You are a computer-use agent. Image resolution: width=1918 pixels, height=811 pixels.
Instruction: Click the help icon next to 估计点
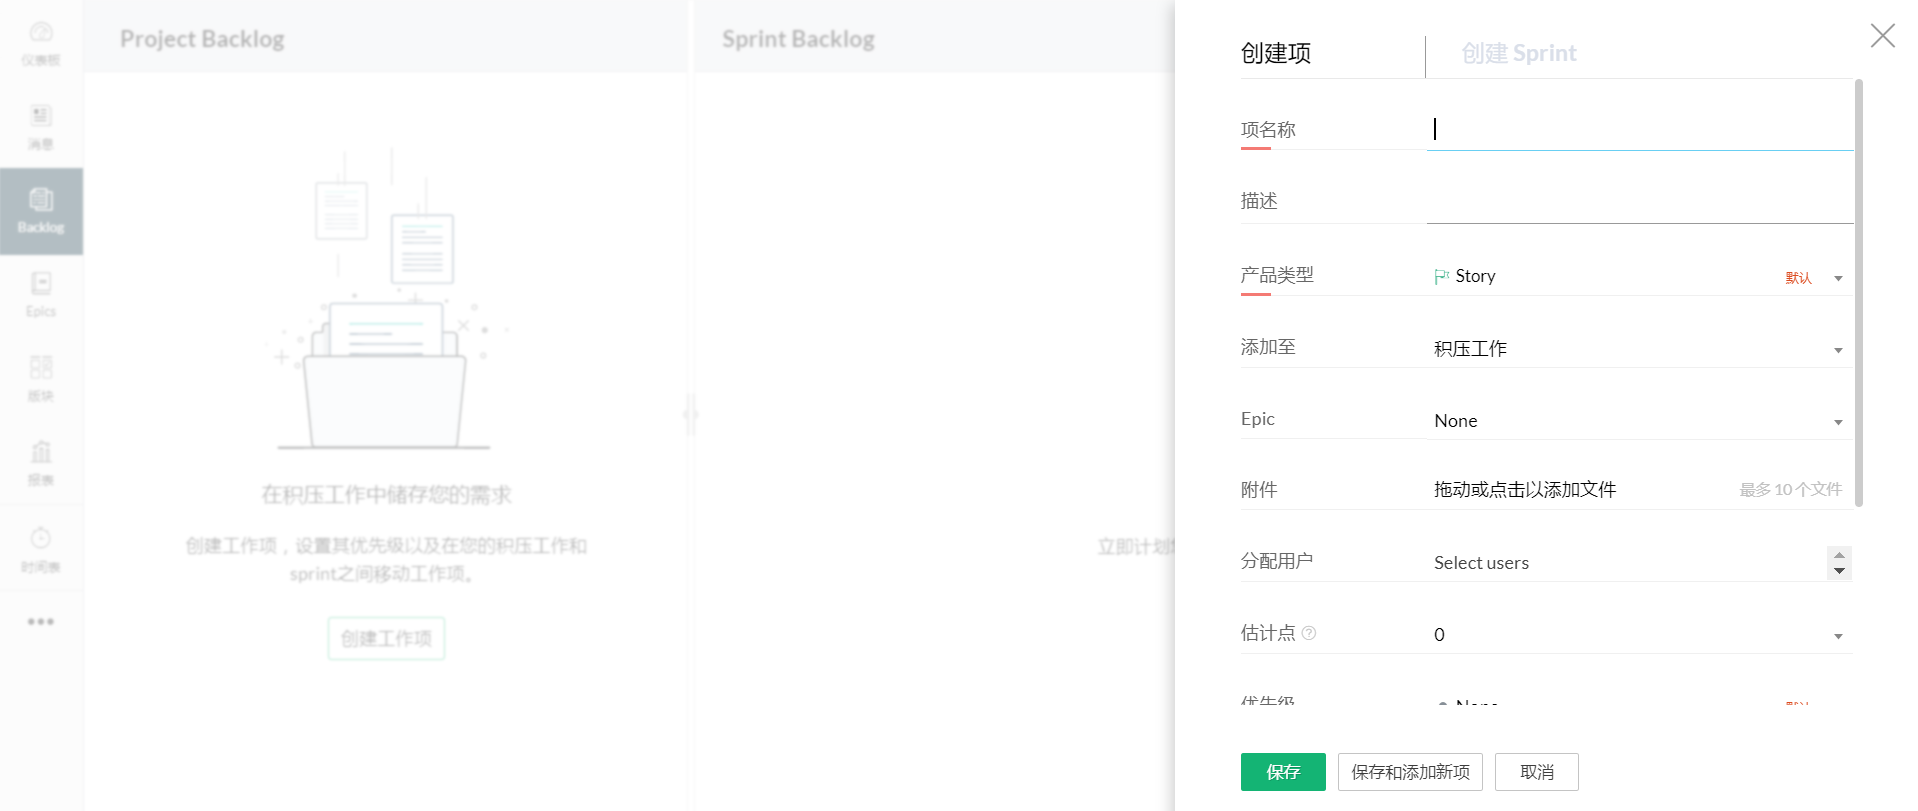(1309, 633)
